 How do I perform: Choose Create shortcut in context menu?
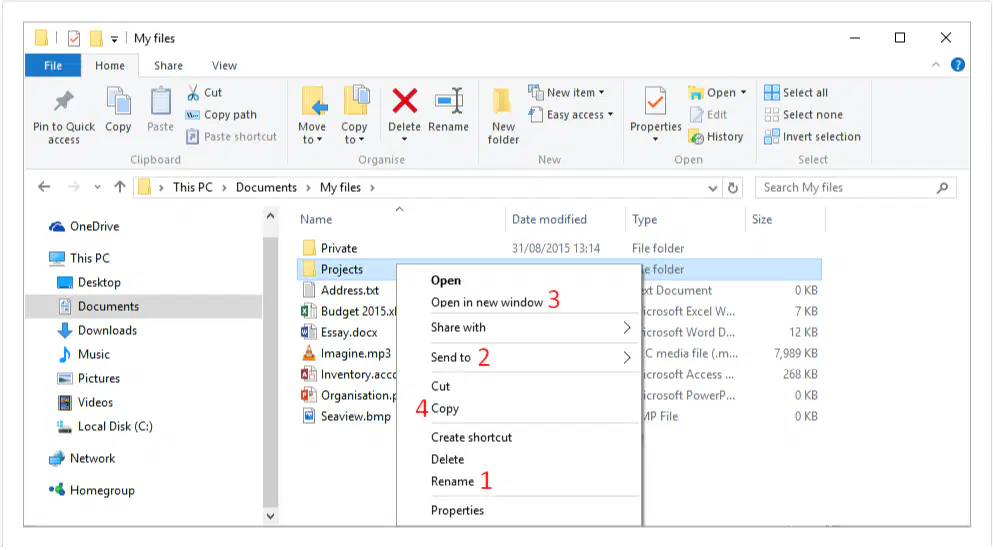pyautogui.click(x=471, y=437)
